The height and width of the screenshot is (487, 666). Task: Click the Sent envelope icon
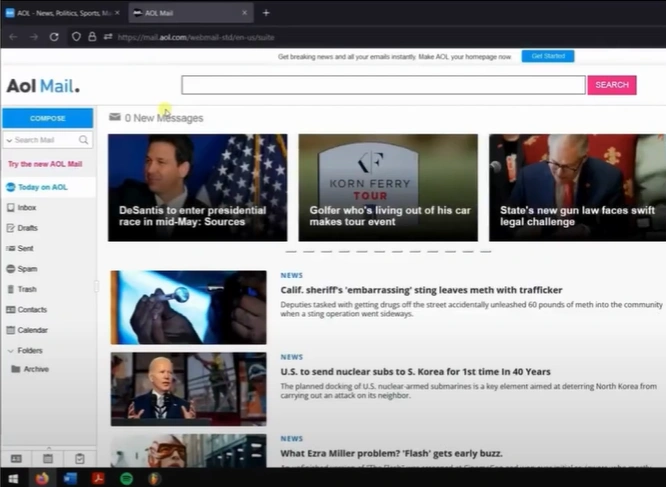coord(11,248)
